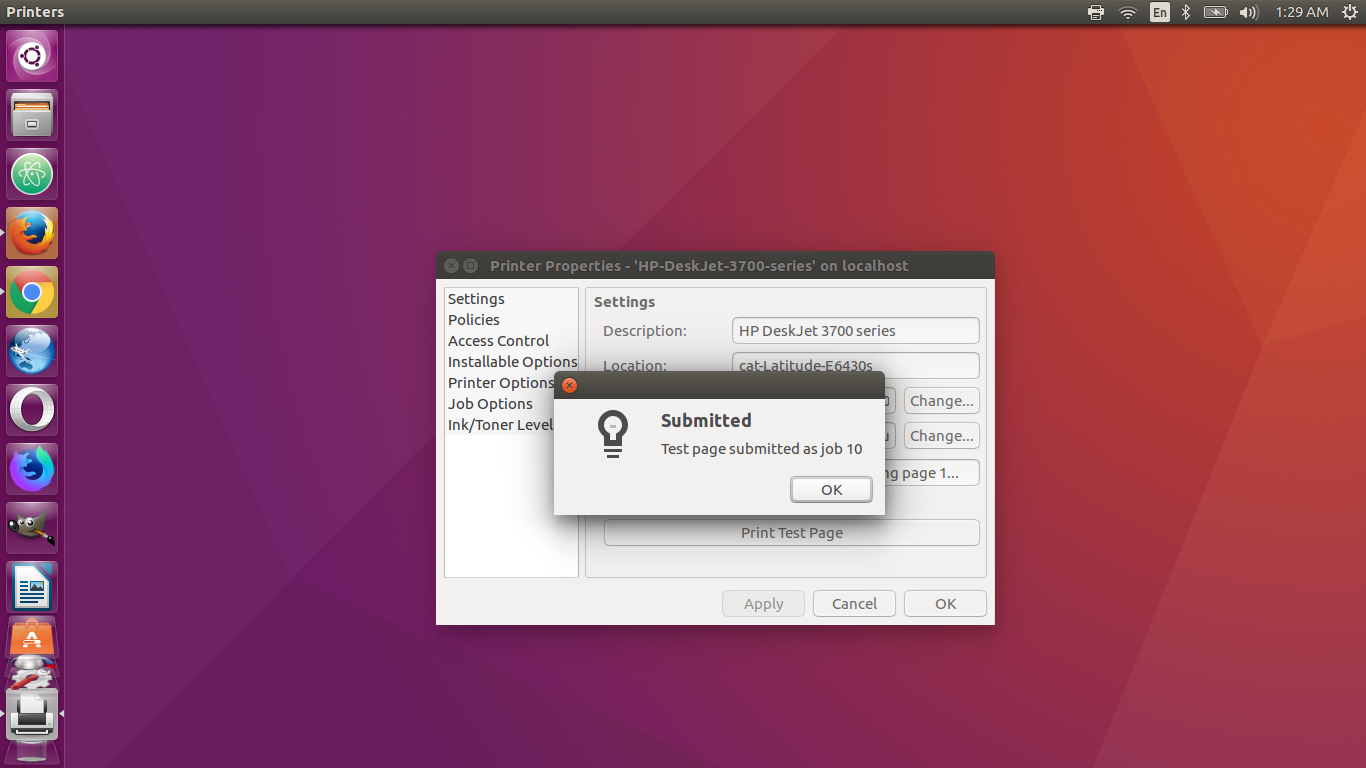
Task: Launch Firefox from the launcher
Action: click(x=32, y=233)
